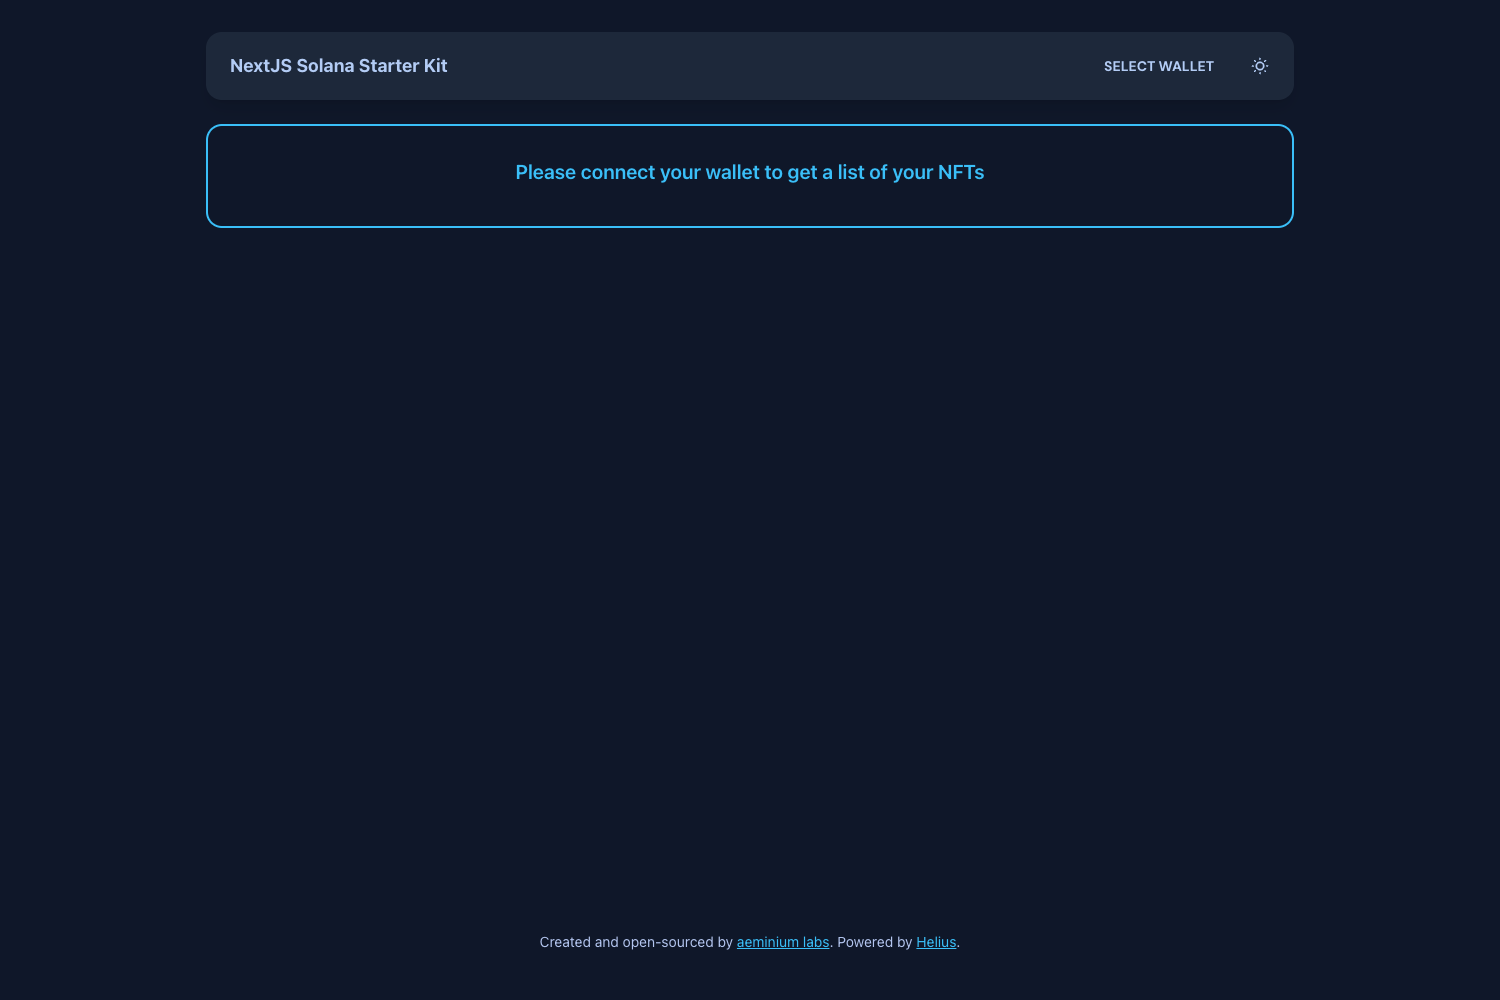This screenshot has height=1000, width=1500.
Task: Click the word 'WALLET' in the header button
Action: pyautogui.click(x=1186, y=66)
